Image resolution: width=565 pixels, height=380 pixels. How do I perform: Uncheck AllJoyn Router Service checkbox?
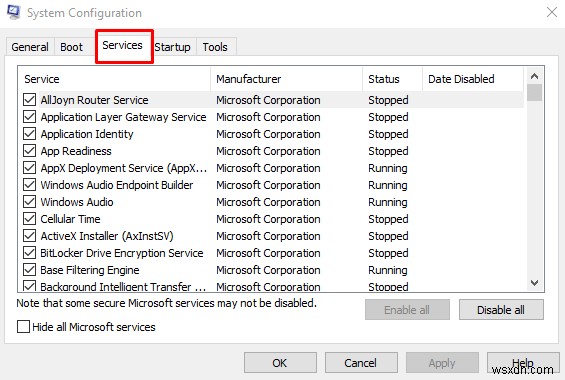click(29, 100)
